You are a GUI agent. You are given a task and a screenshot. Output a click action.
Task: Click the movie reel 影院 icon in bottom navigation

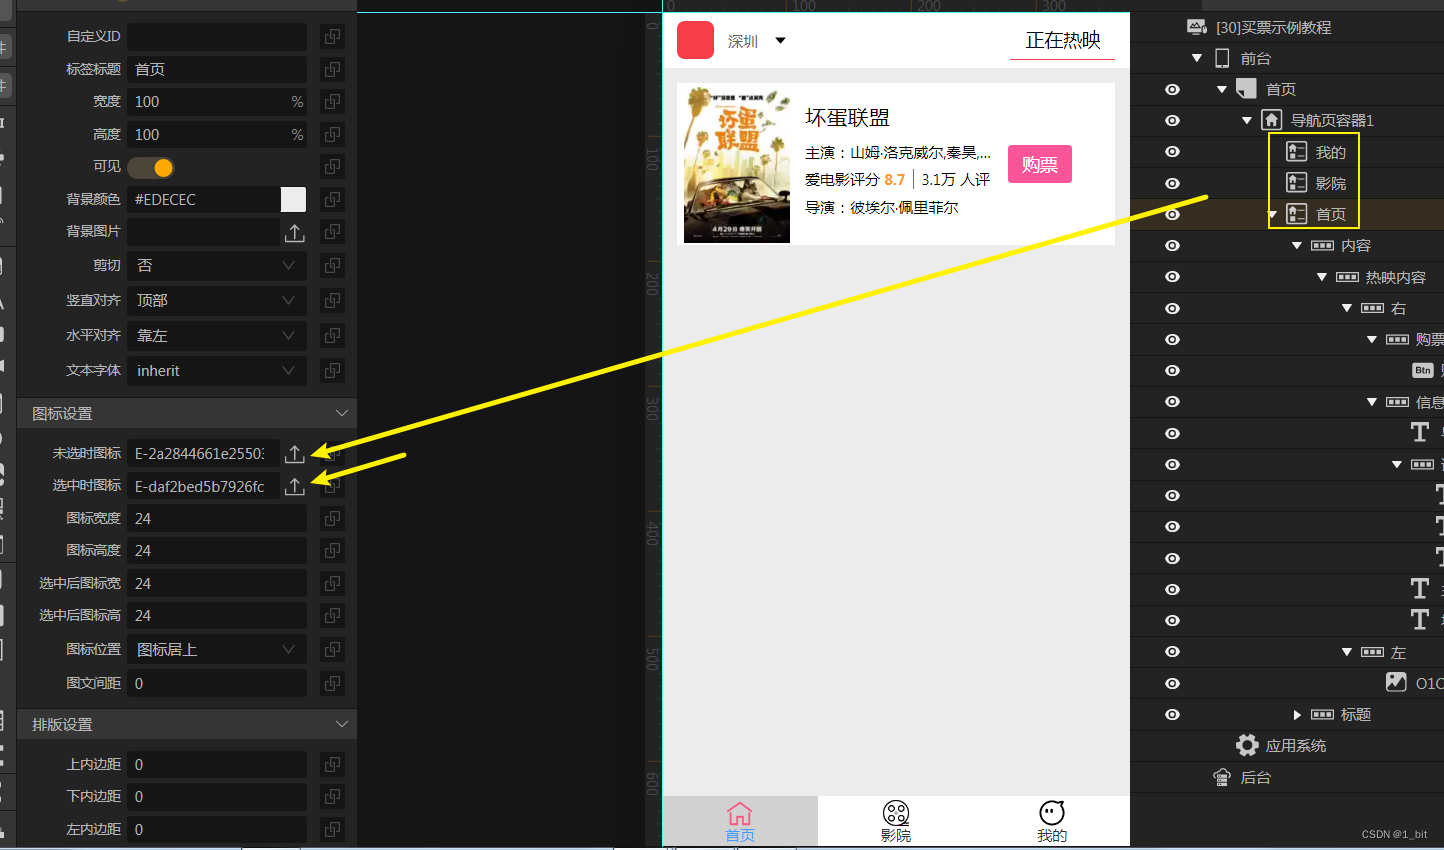(x=895, y=812)
